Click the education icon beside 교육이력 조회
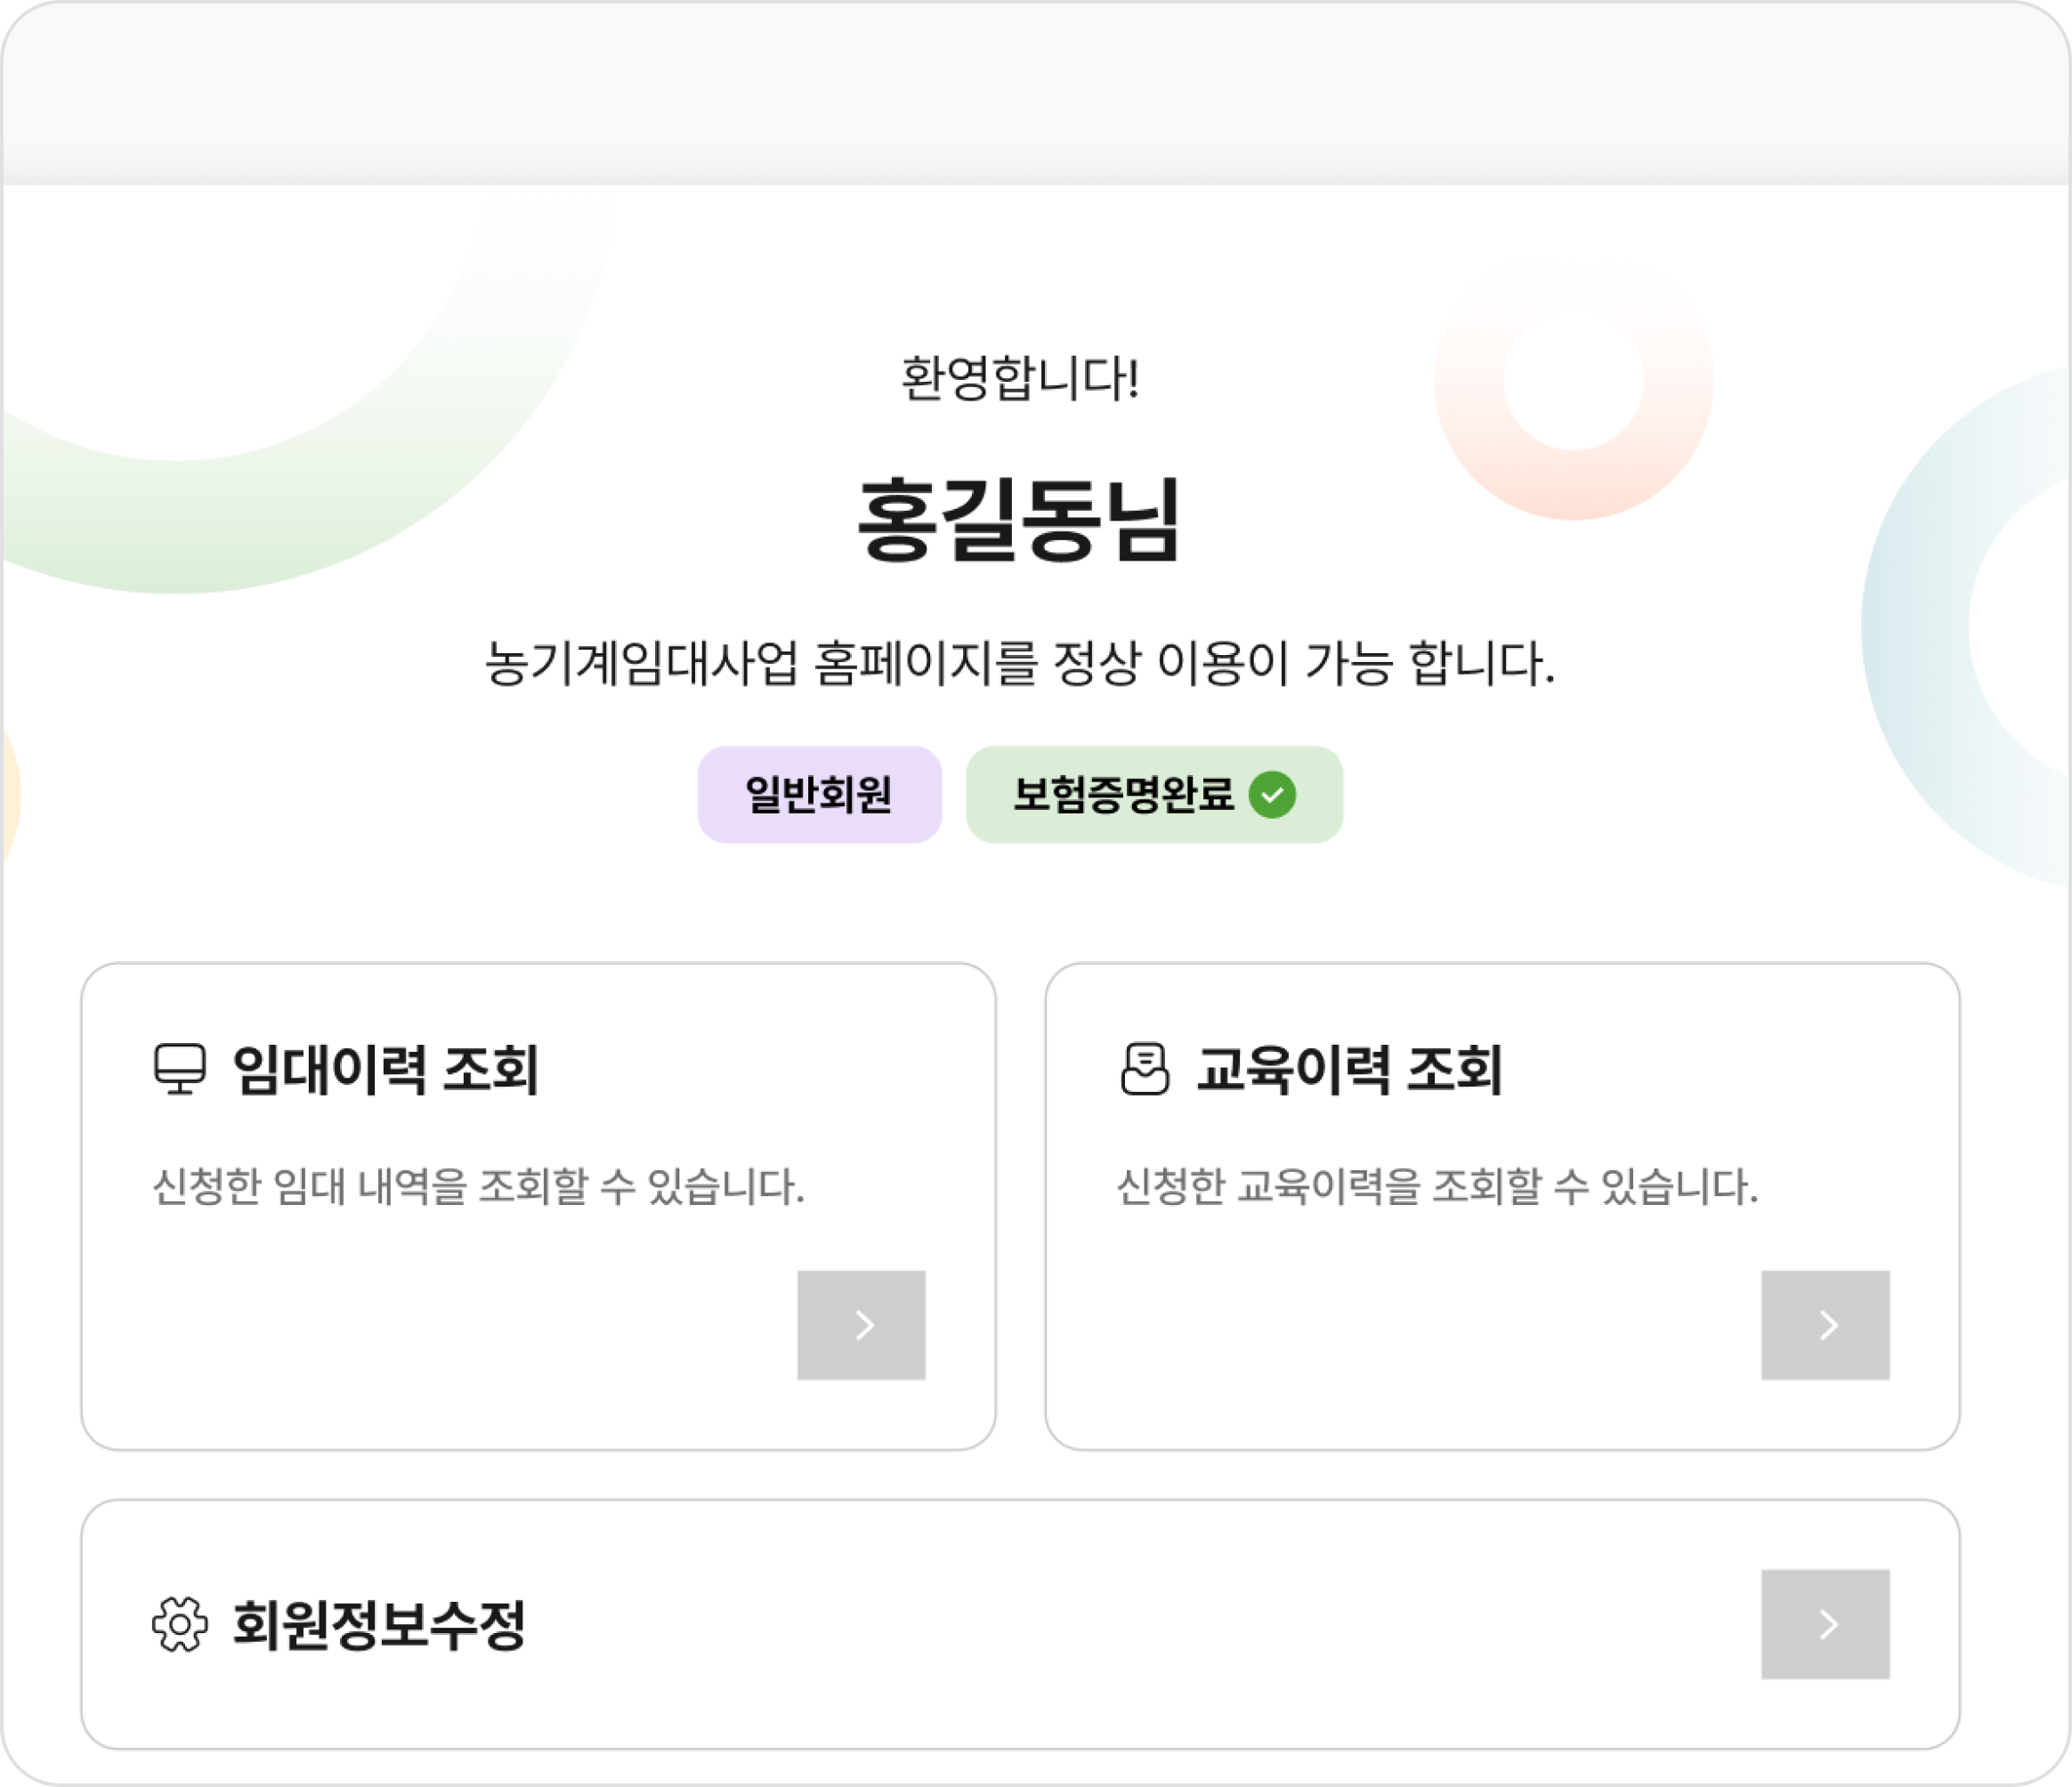 [x=1144, y=1069]
